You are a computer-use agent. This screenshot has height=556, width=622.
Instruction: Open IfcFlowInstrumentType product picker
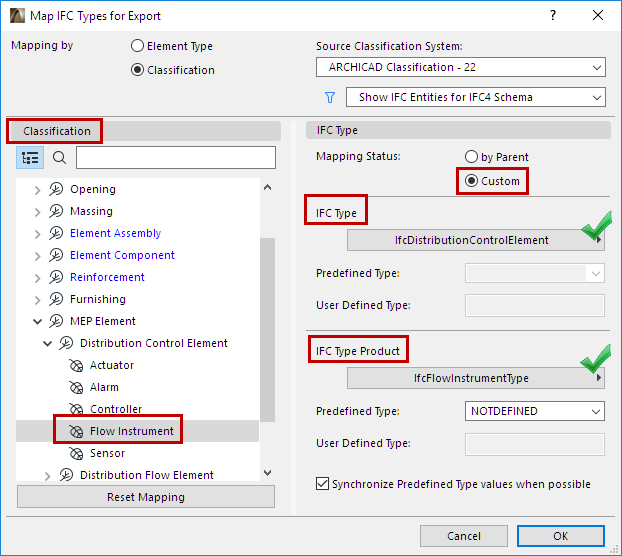pos(476,378)
